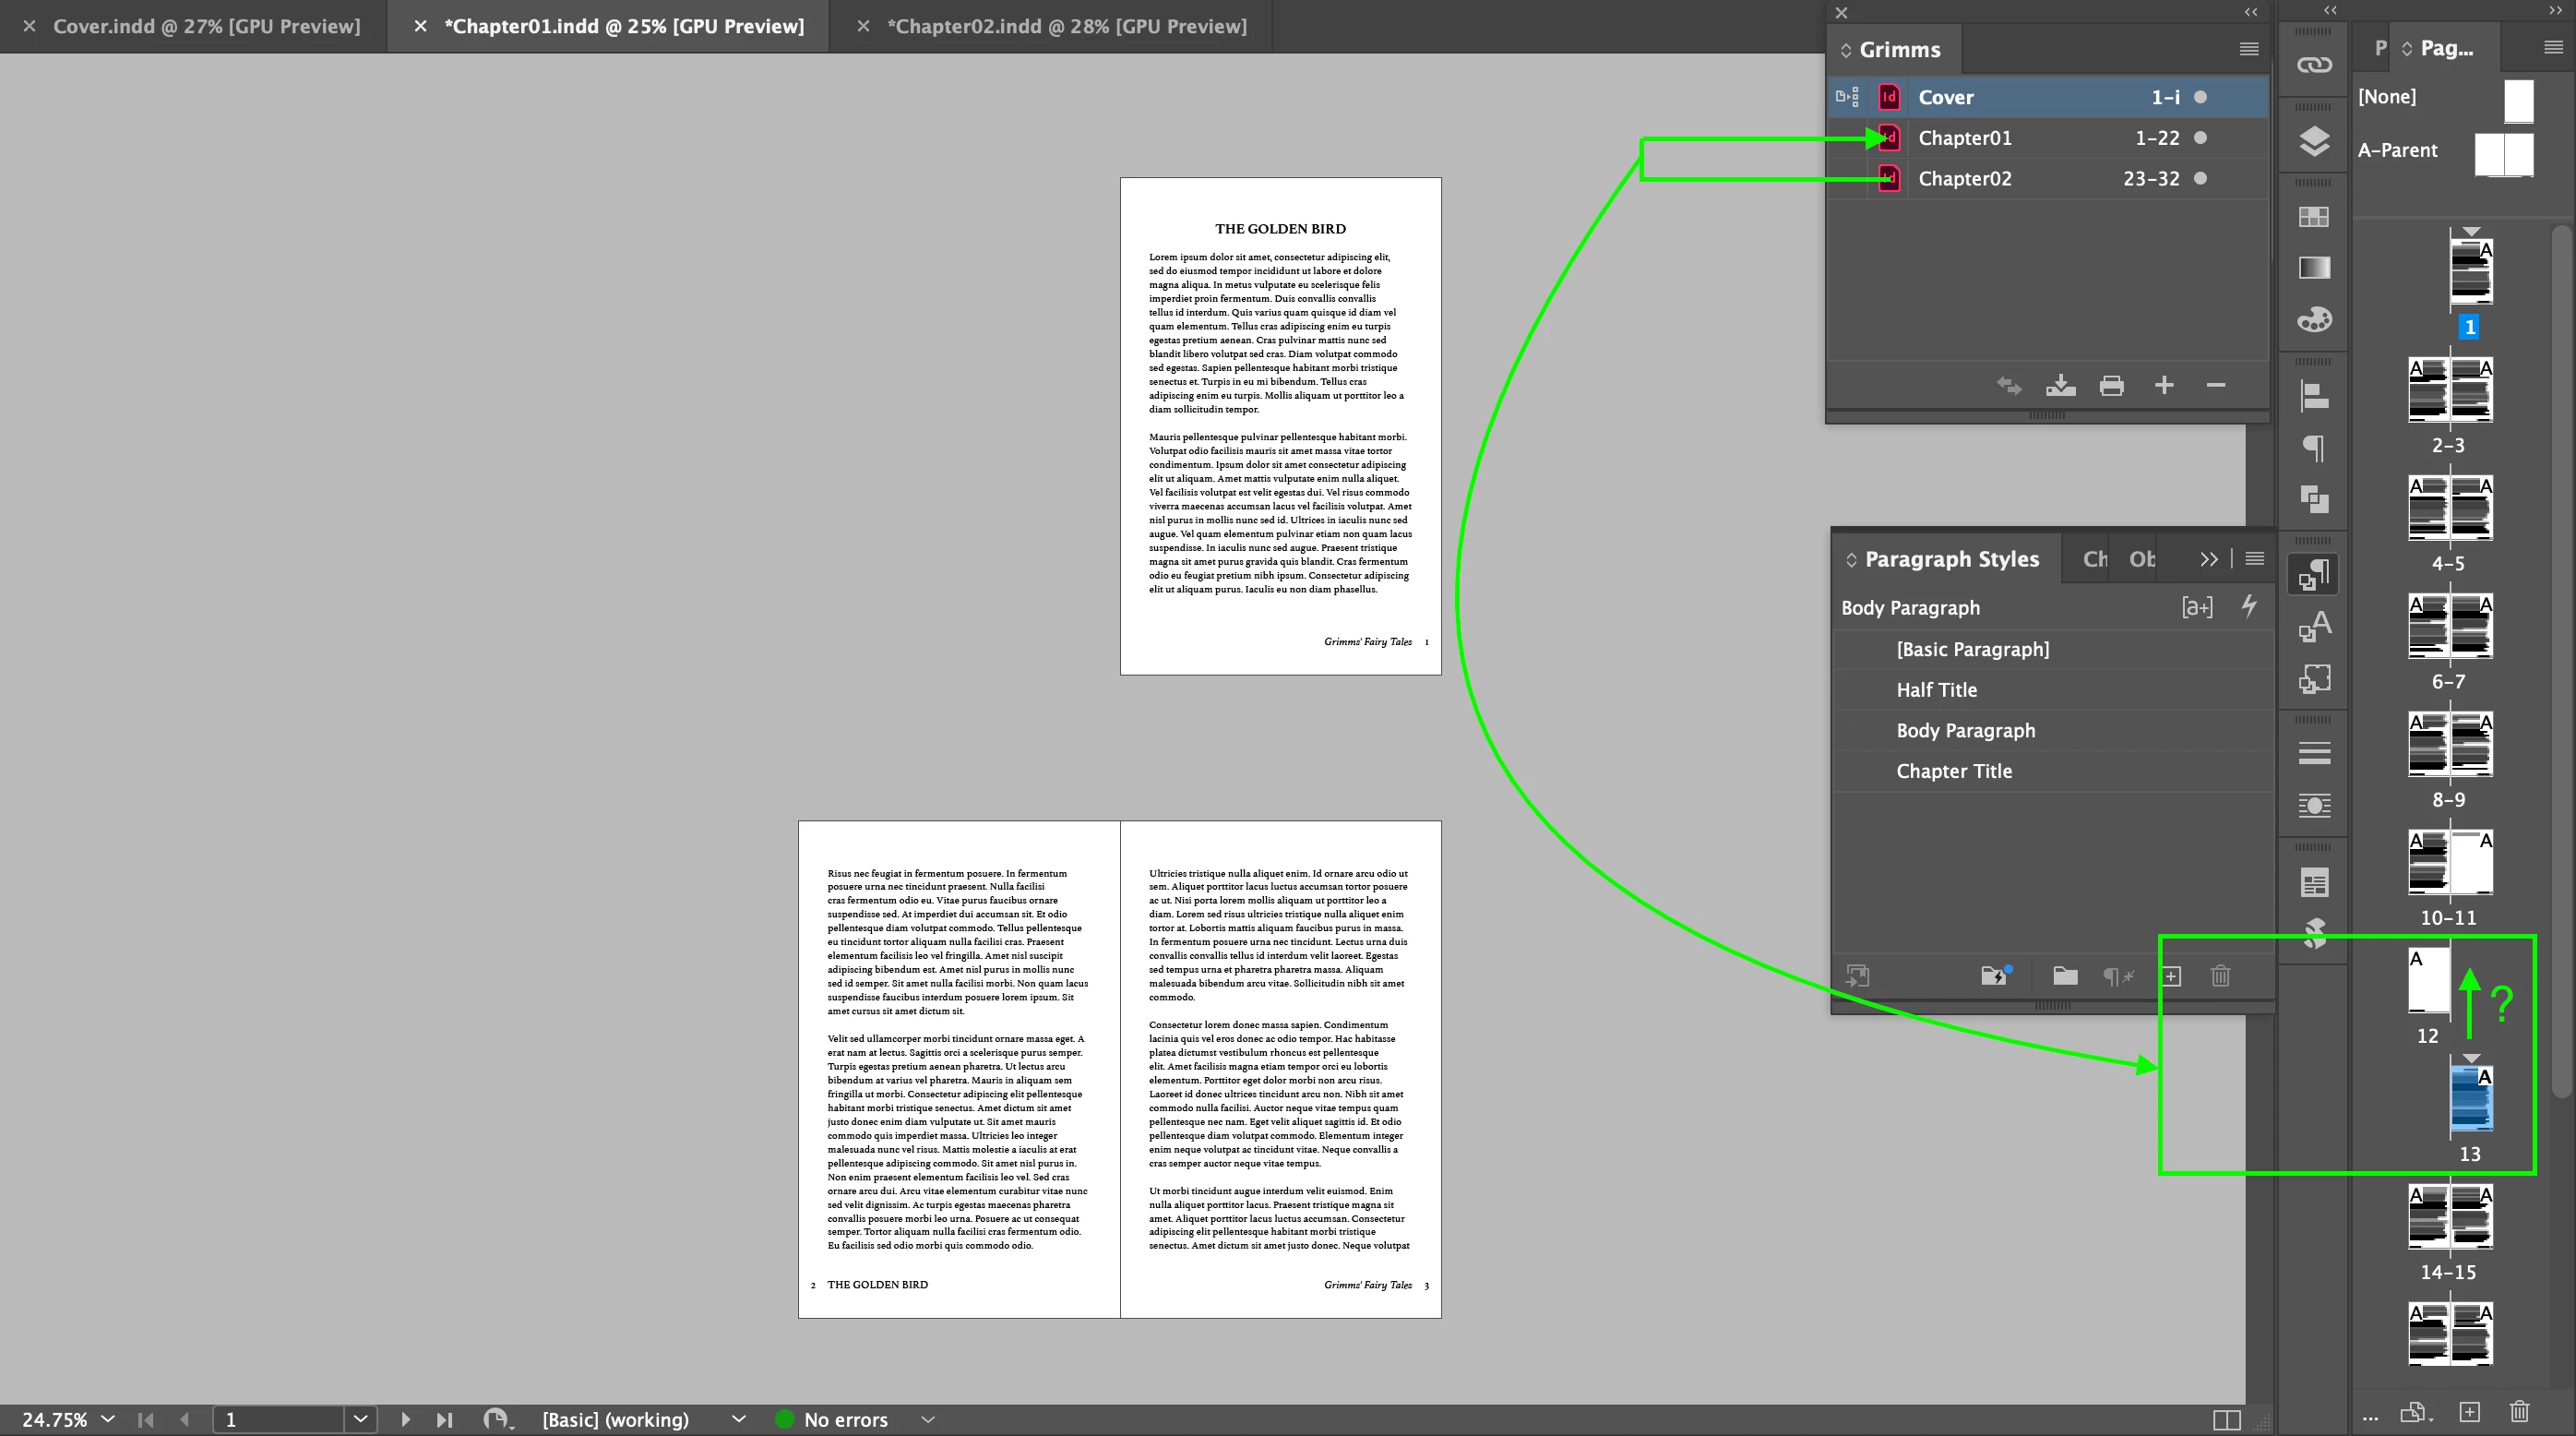The image size is (2576, 1436).
Task: Switch to Chapter02.indd document tab
Action: click(x=1066, y=27)
